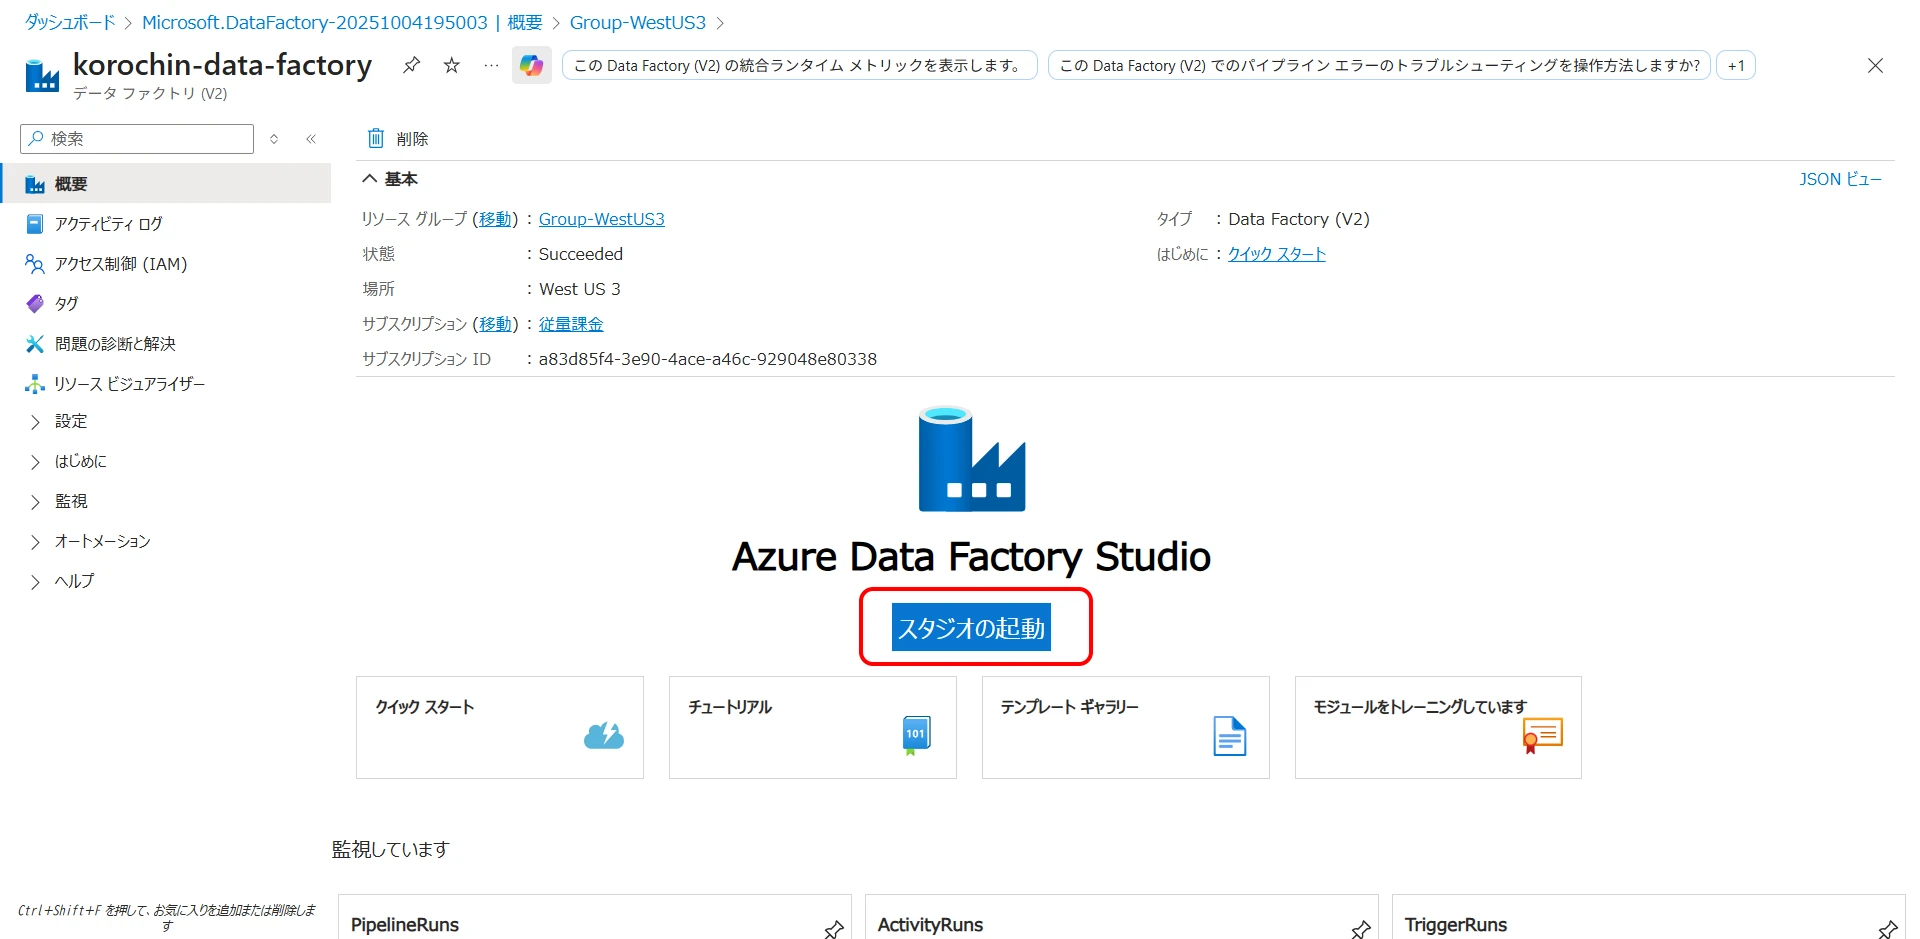Click the Copilot icon in header

[531, 66]
